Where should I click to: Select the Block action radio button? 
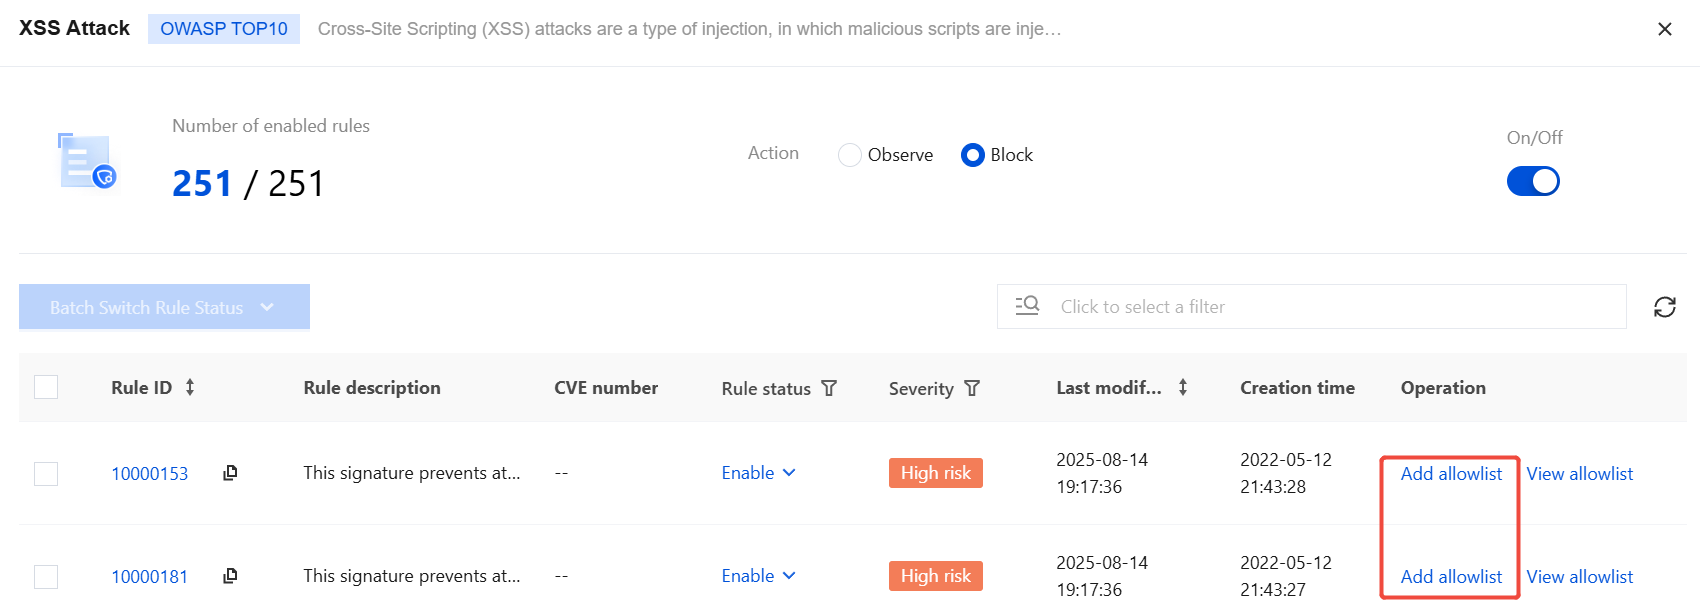[973, 155]
